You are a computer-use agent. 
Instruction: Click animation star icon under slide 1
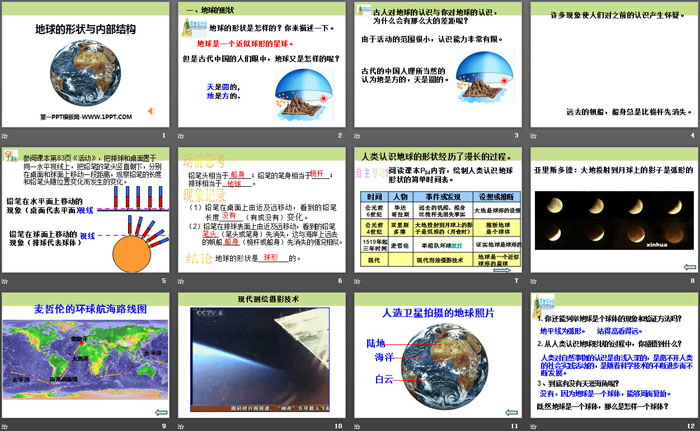(5, 136)
